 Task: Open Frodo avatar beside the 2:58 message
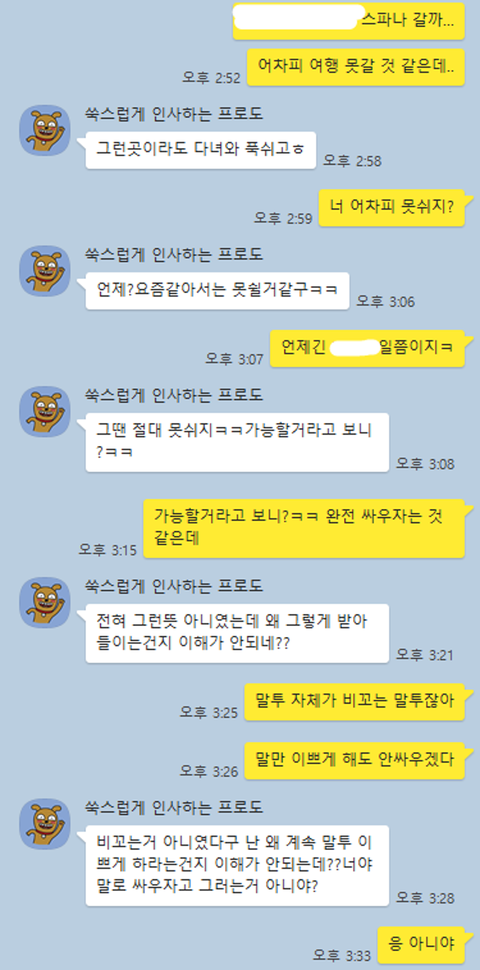click(45, 130)
